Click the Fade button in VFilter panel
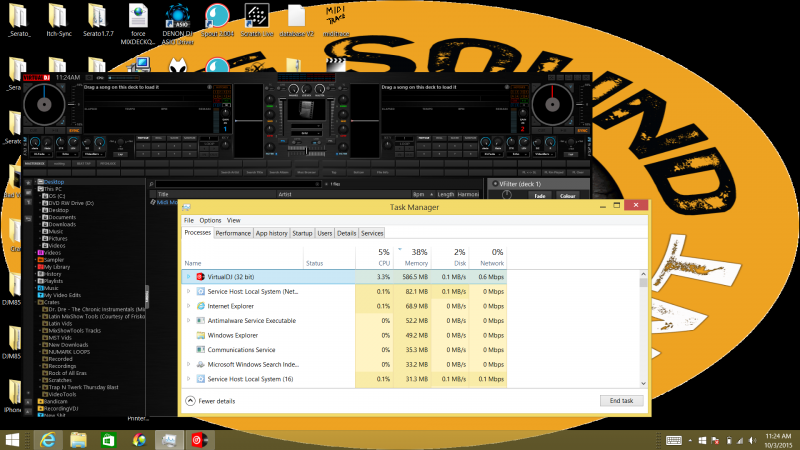This screenshot has height=450, width=800. (540, 196)
